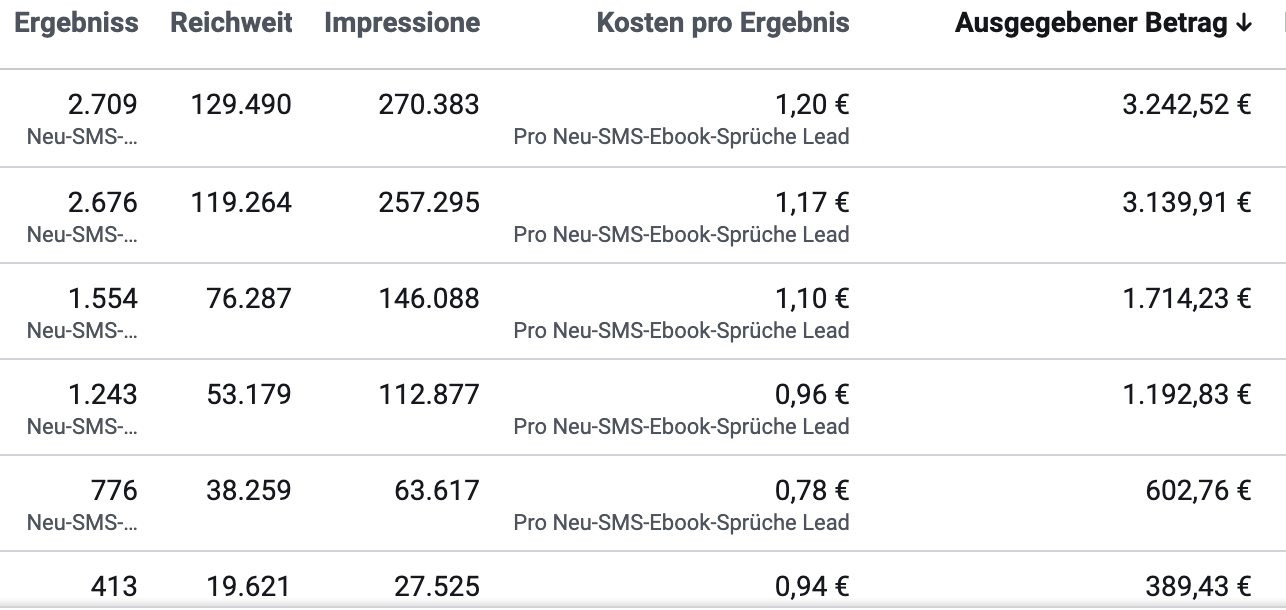Click the 1,20 € cost per result
The height and width of the screenshot is (610, 1286).
tap(812, 104)
